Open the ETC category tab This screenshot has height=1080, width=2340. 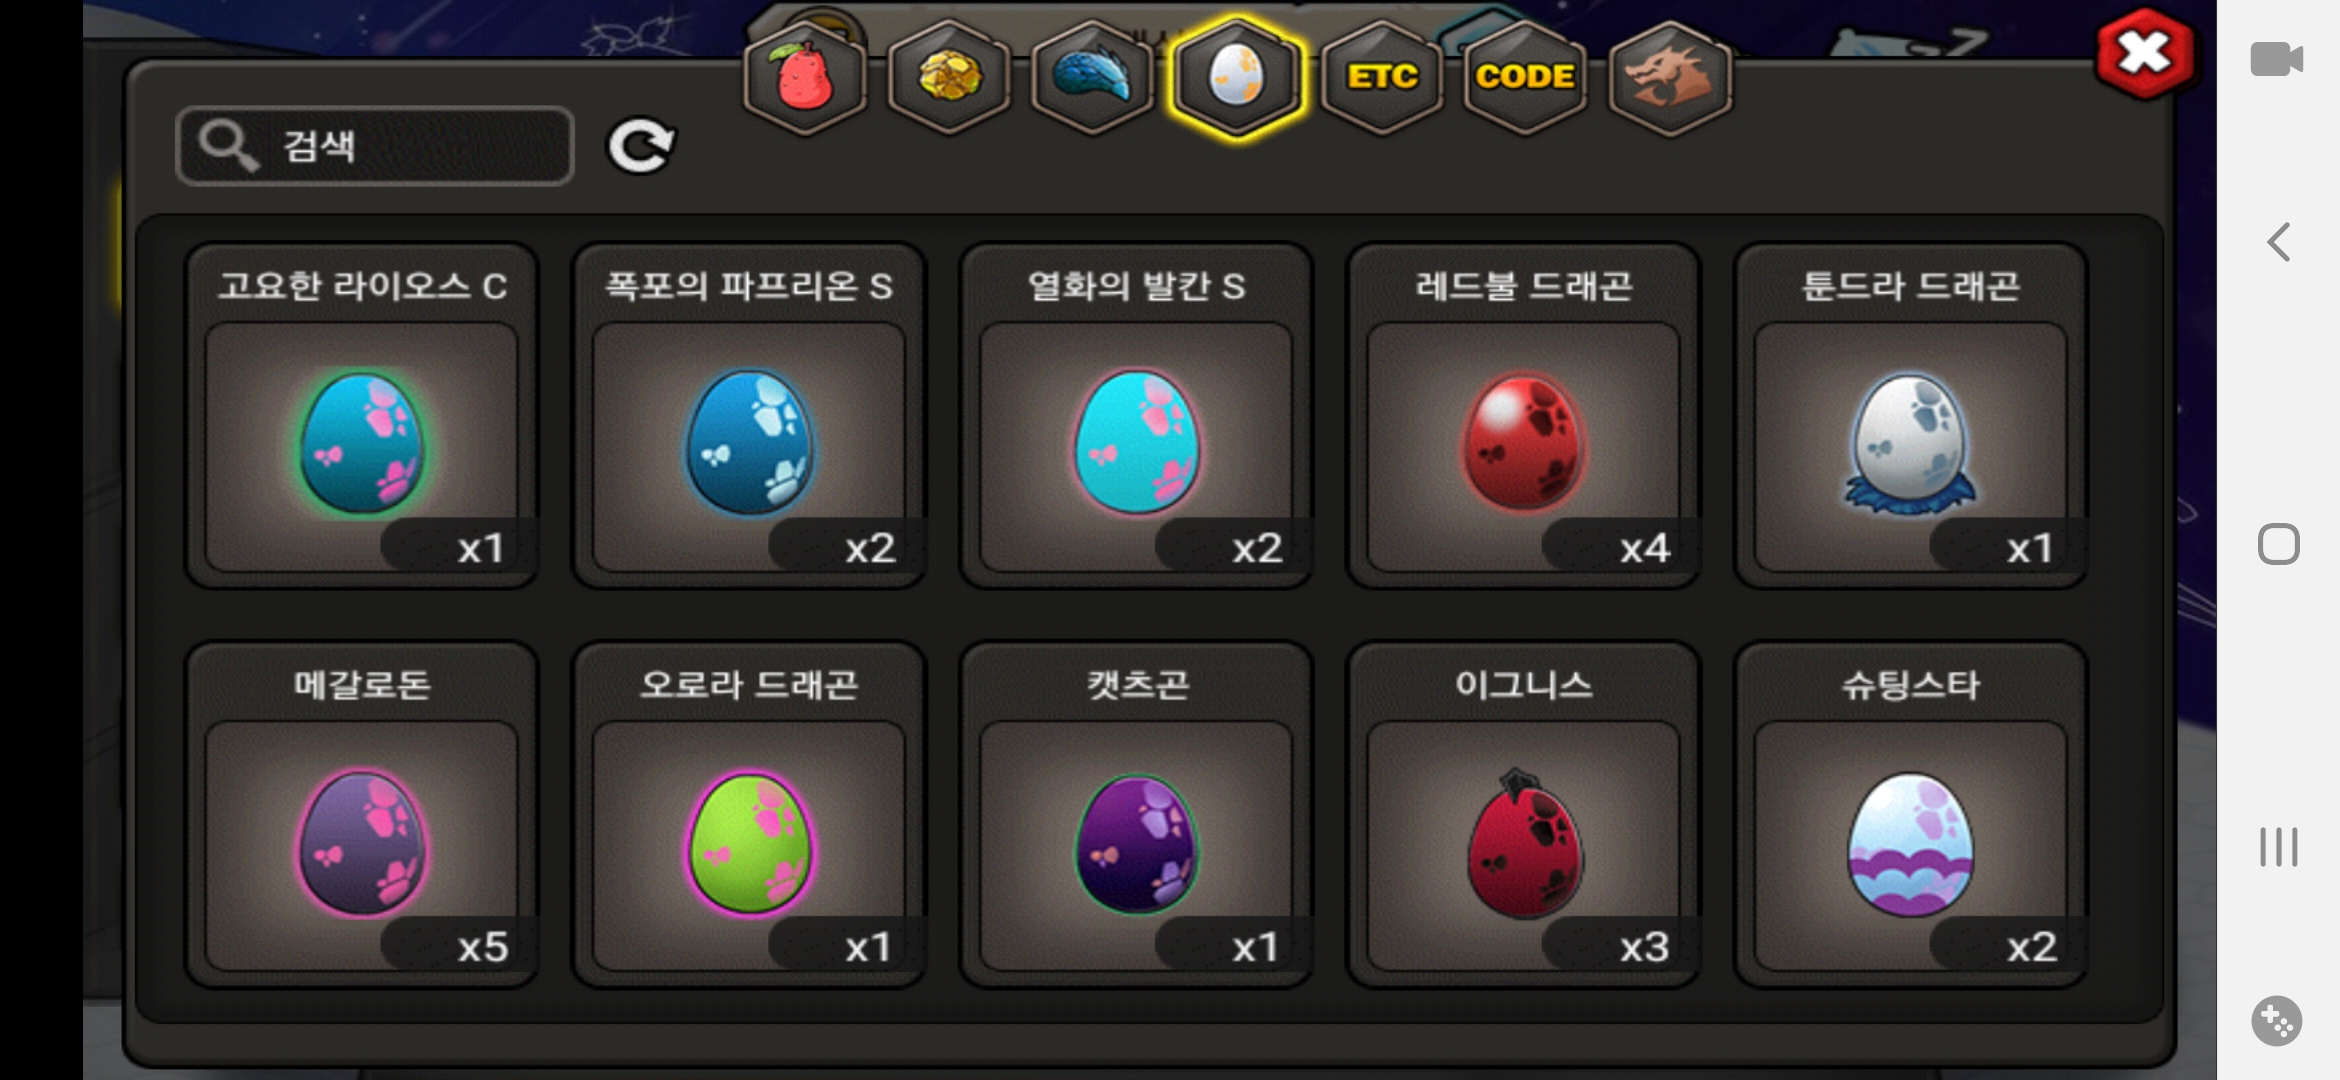click(x=1382, y=78)
